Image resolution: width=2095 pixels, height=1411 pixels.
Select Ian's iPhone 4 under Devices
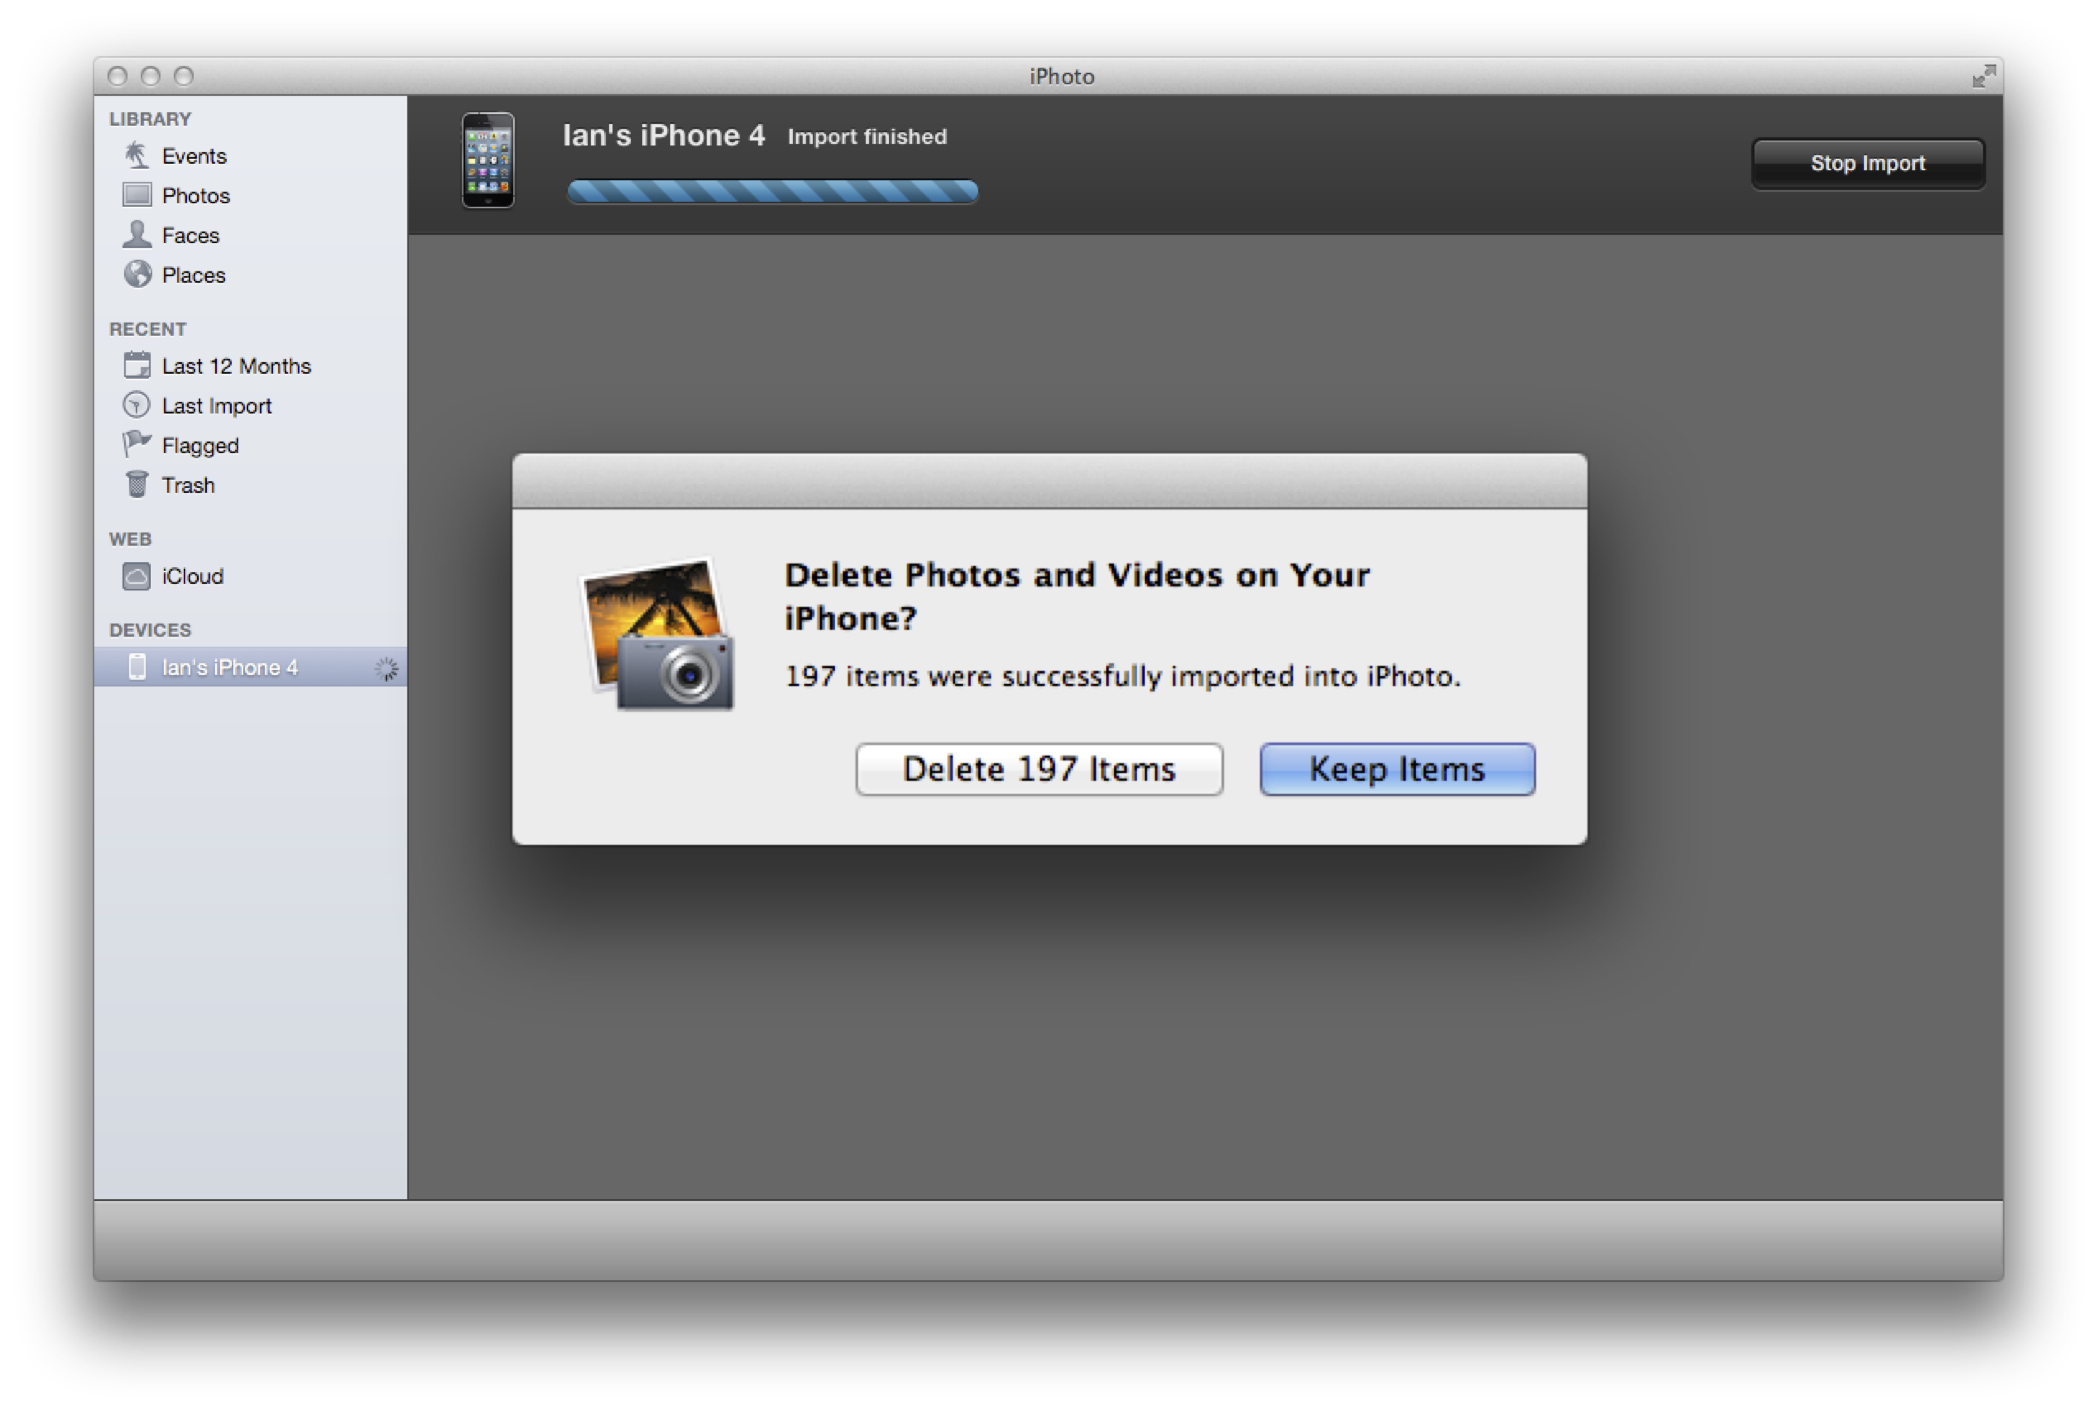coord(250,667)
